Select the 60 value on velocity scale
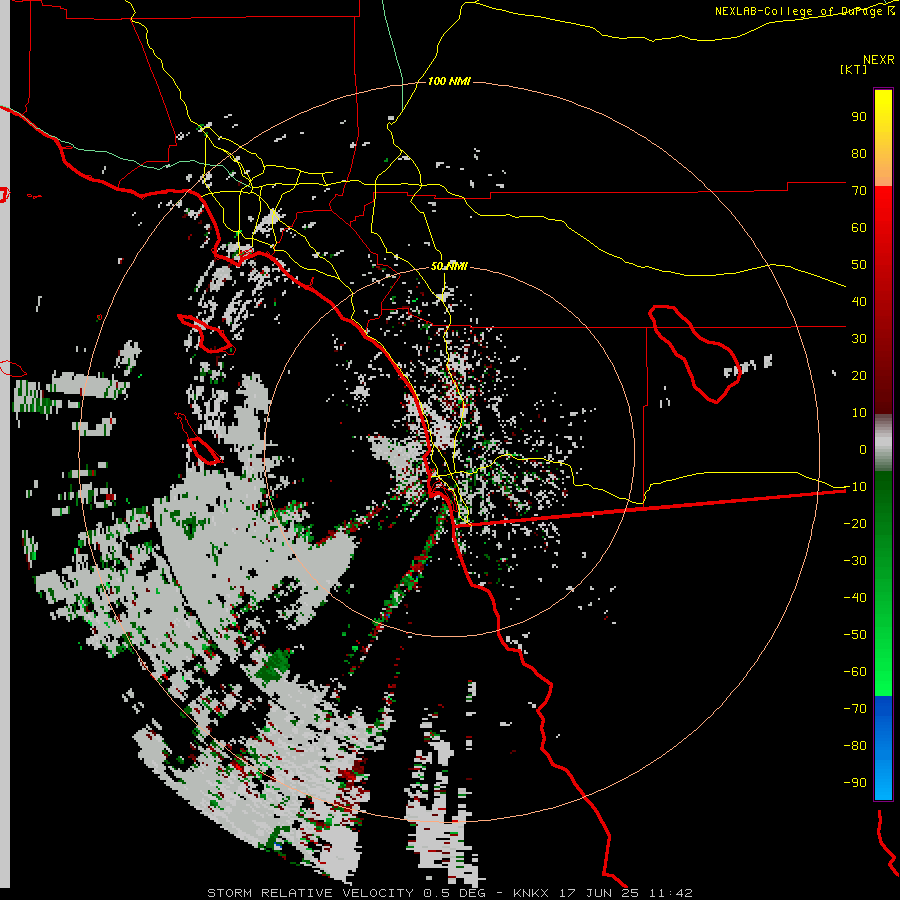 [859, 228]
